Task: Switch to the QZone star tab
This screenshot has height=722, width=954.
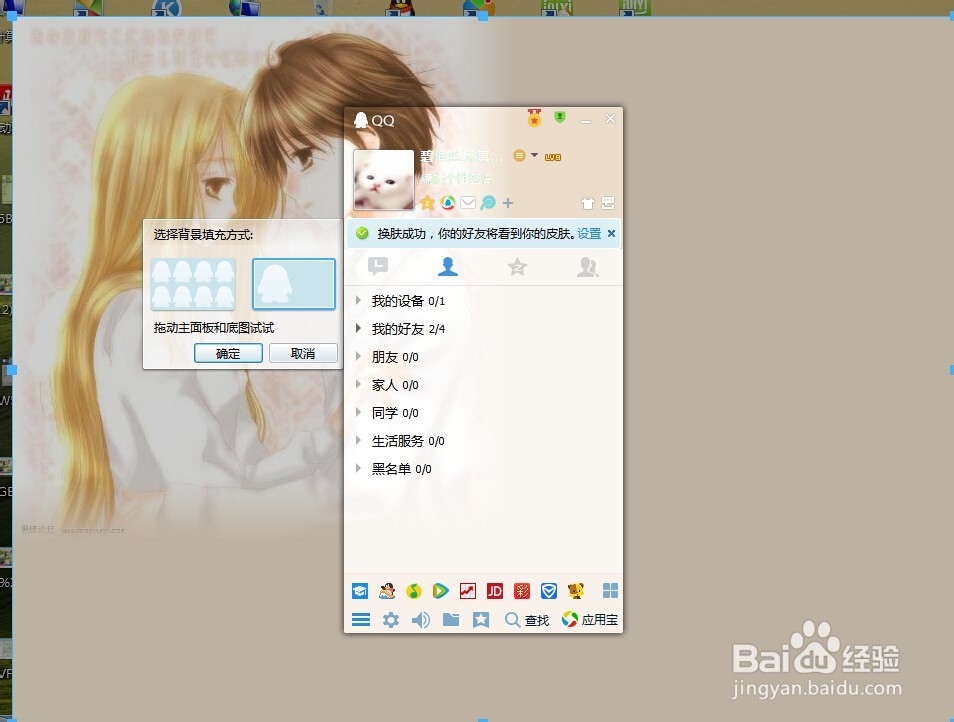Action: [517, 266]
